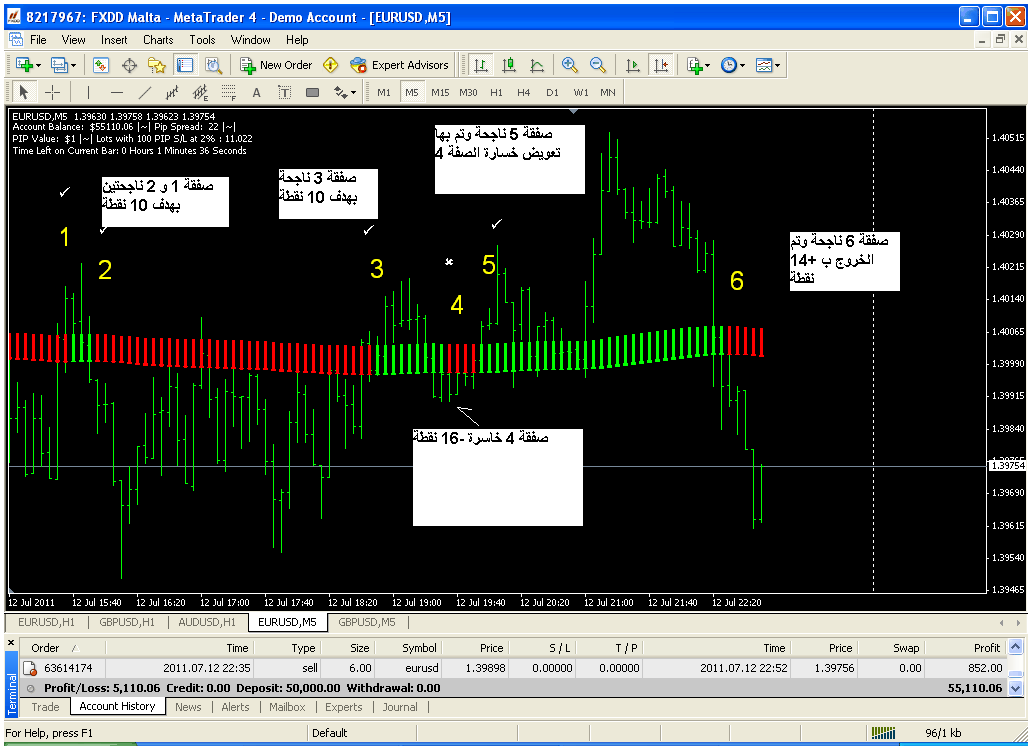This screenshot has height=746, width=1032.
Task: Switch to the GBPUSD,H1 chart tab
Action: [x=126, y=622]
